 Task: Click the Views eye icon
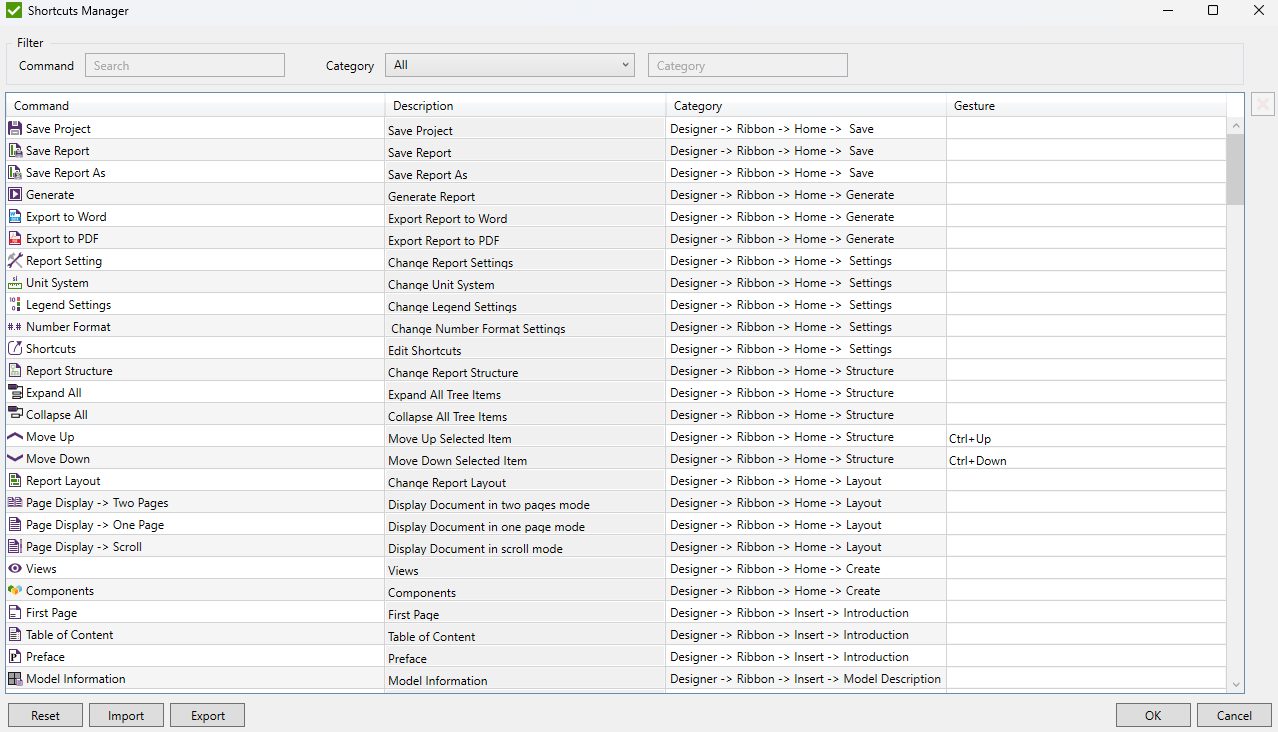tap(14, 568)
